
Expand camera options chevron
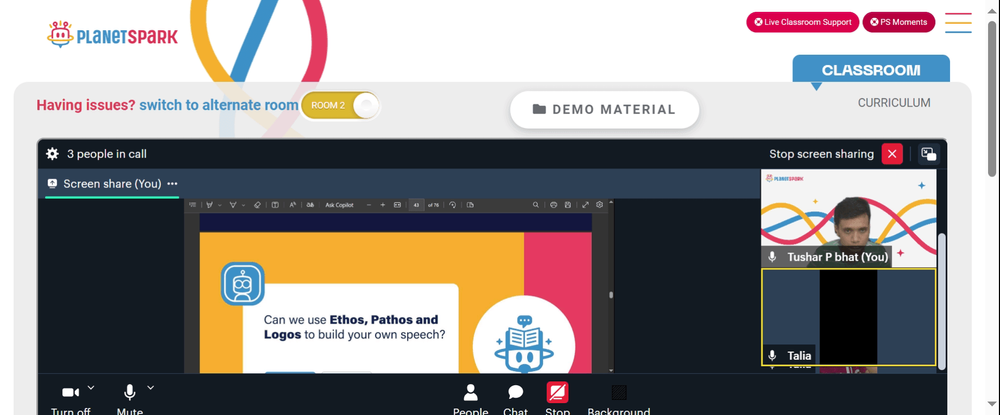click(91, 387)
